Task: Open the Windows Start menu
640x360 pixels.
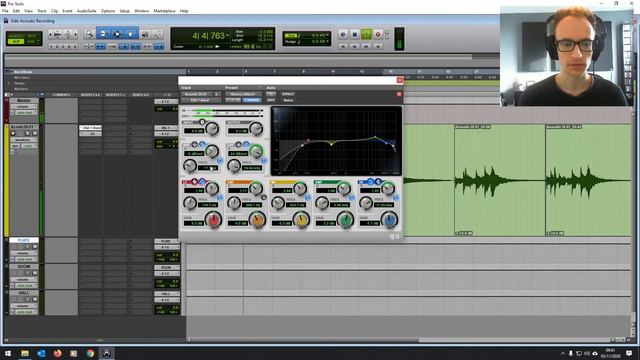Action: point(8,353)
